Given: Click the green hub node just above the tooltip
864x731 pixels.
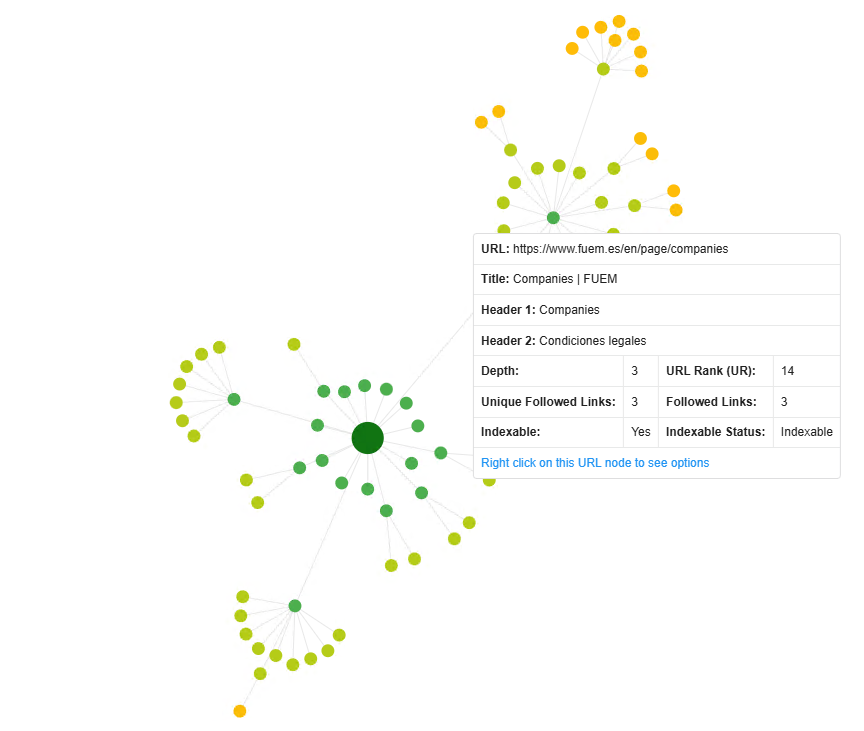Looking at the screenshot, I should tap(553, 218).
